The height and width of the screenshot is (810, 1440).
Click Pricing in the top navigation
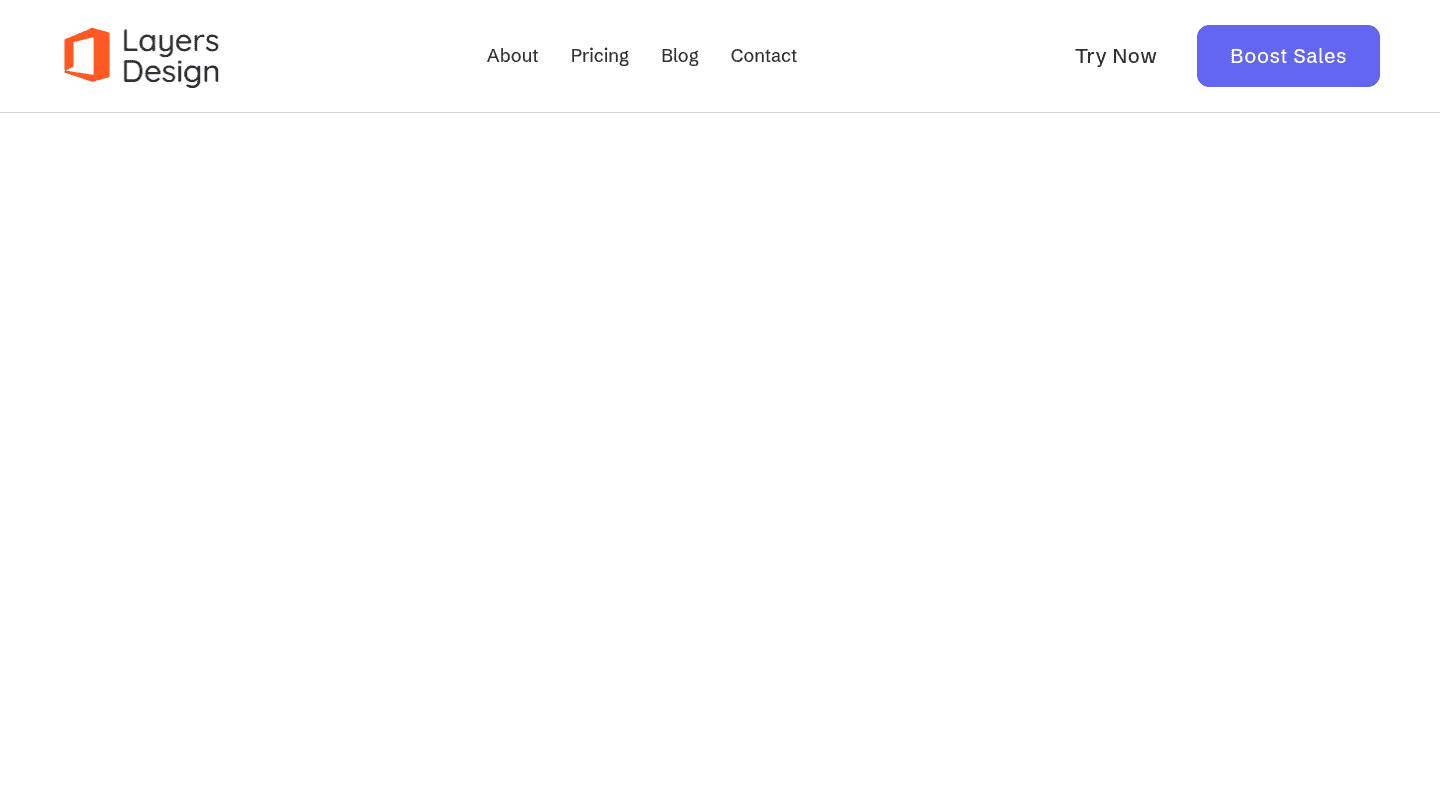599,56
